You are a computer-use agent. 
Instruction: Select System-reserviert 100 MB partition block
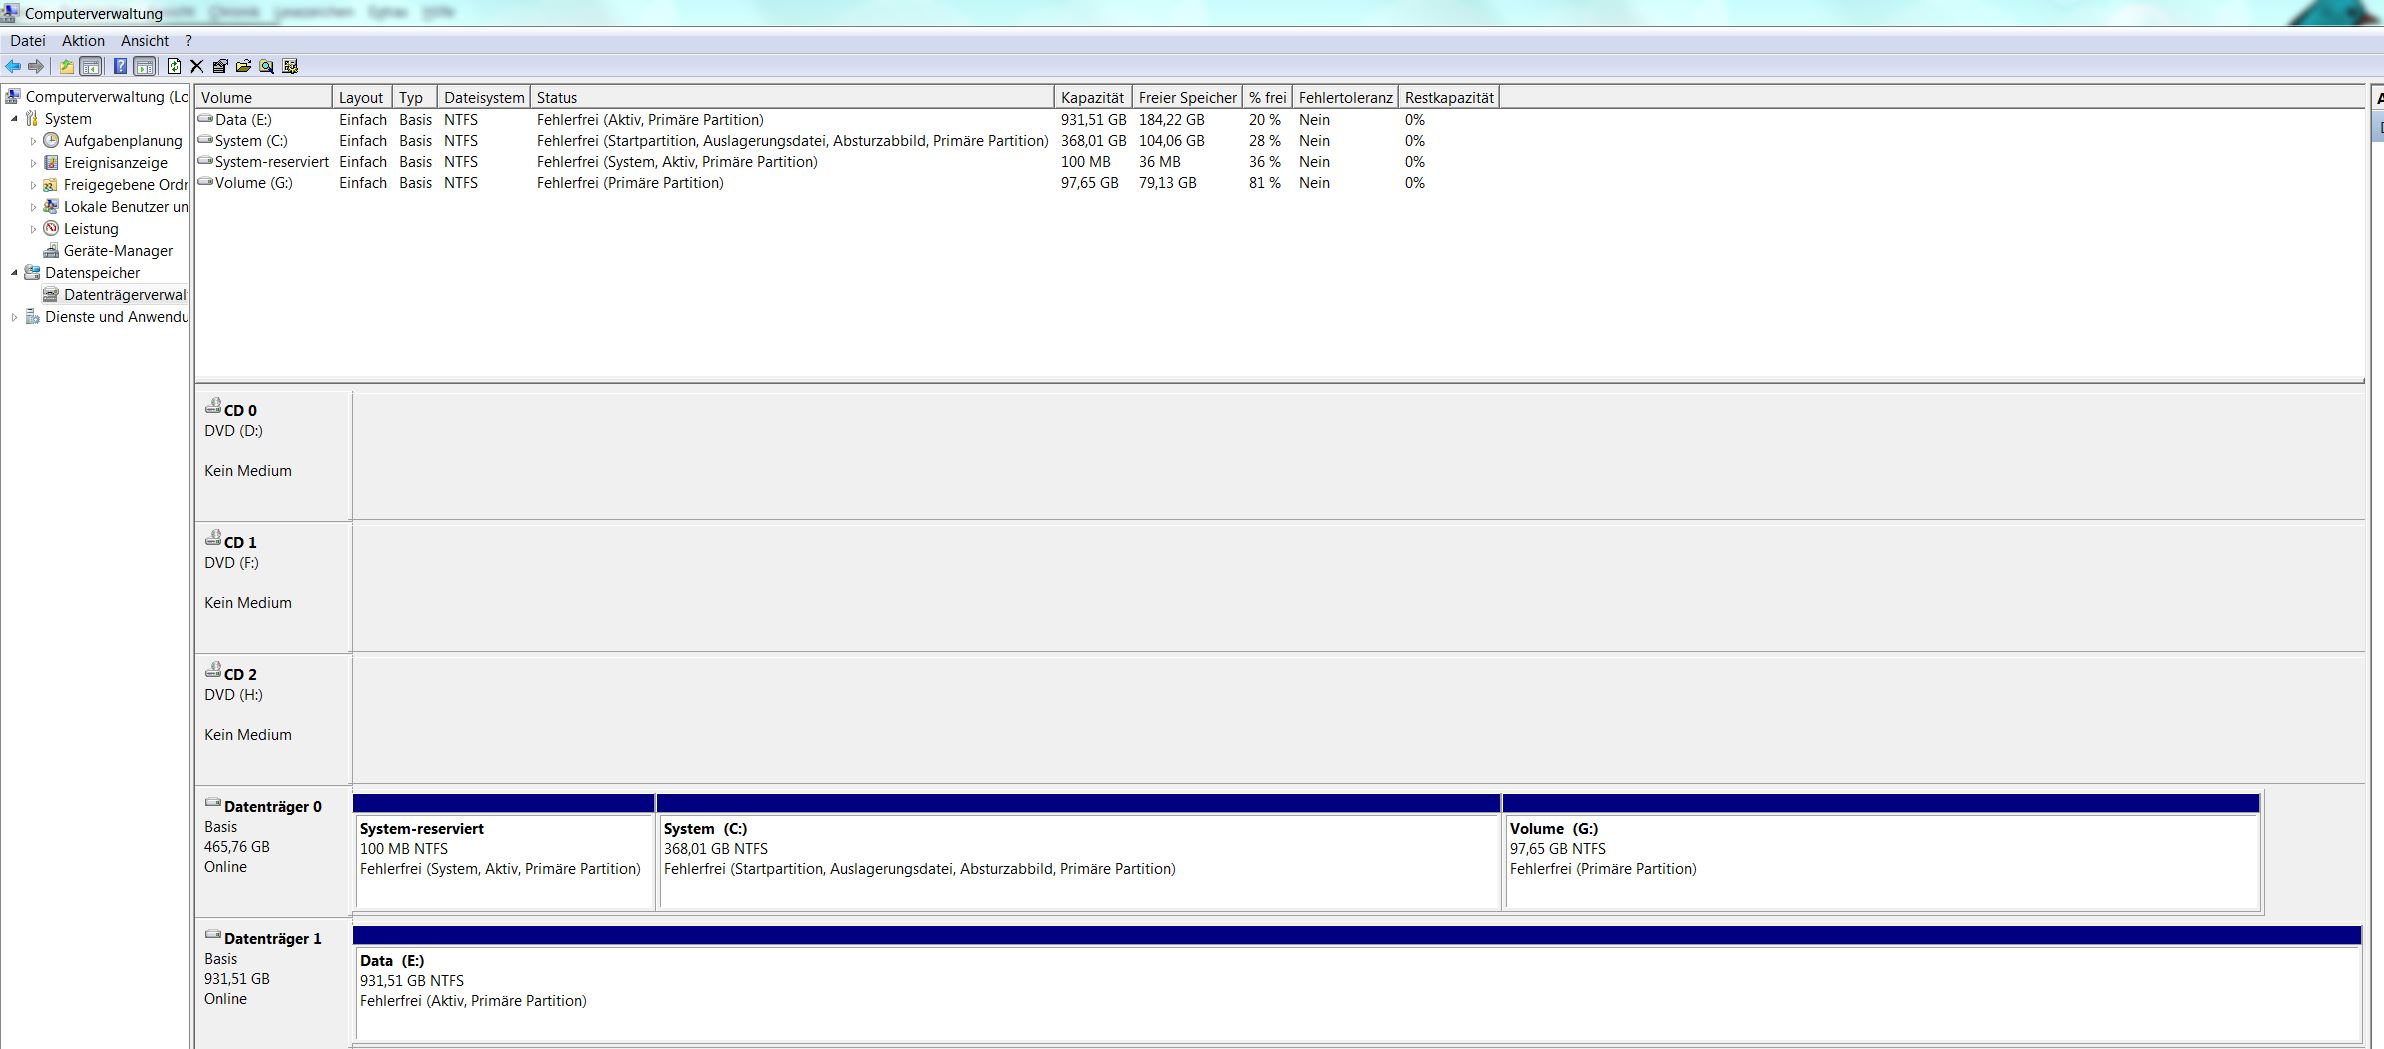pyautogui.click(x=504, y=852)
